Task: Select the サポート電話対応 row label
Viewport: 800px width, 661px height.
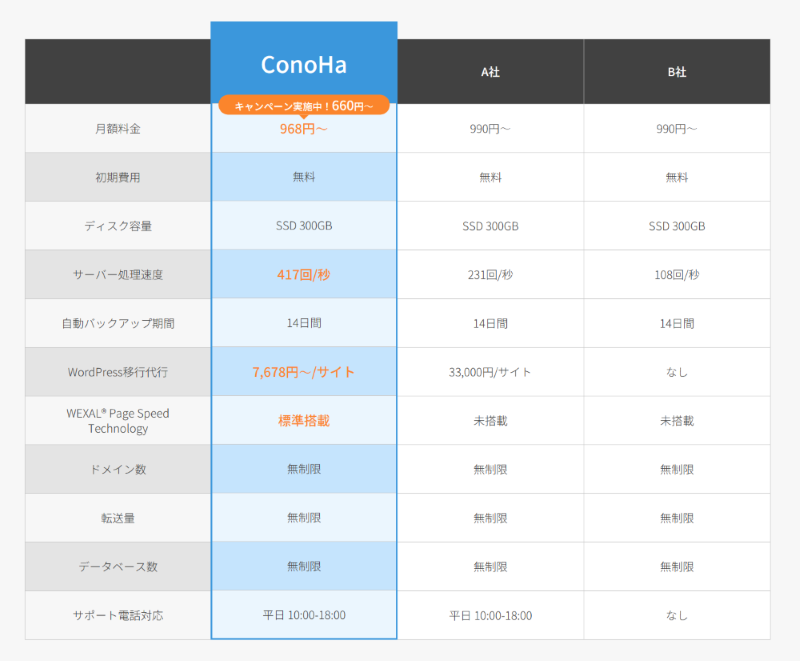Action: click(x=118, y=615)
